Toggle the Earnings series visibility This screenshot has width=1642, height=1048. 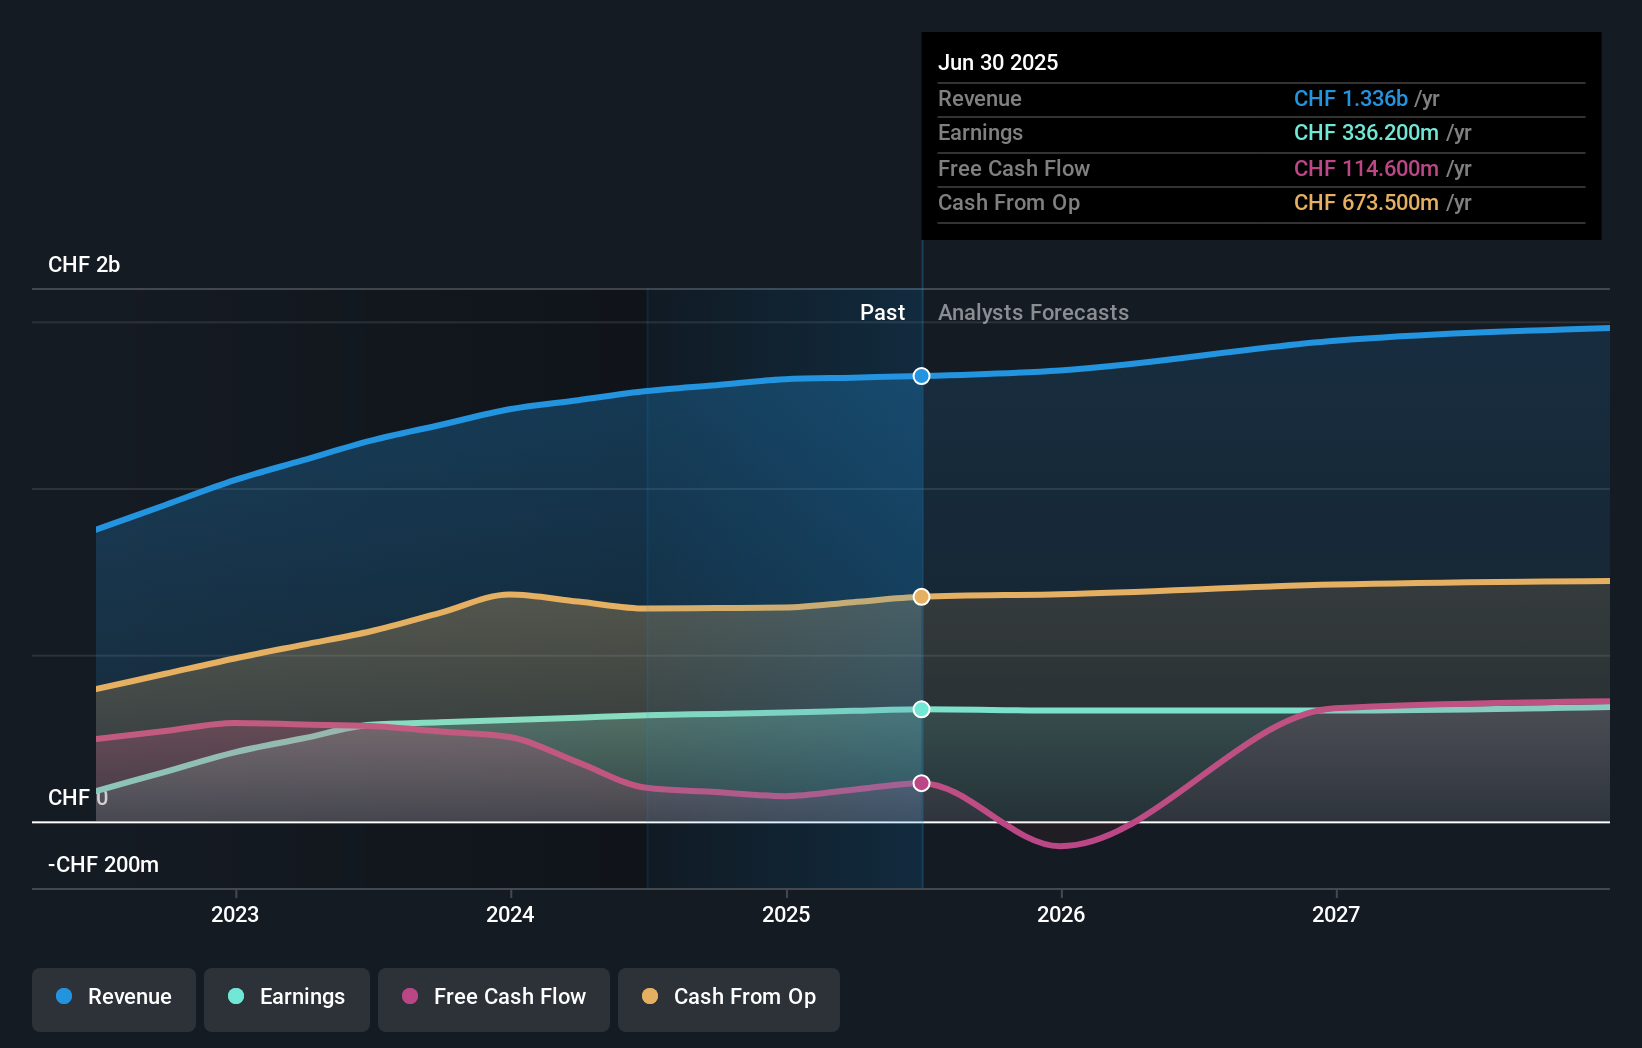point(287,997)
